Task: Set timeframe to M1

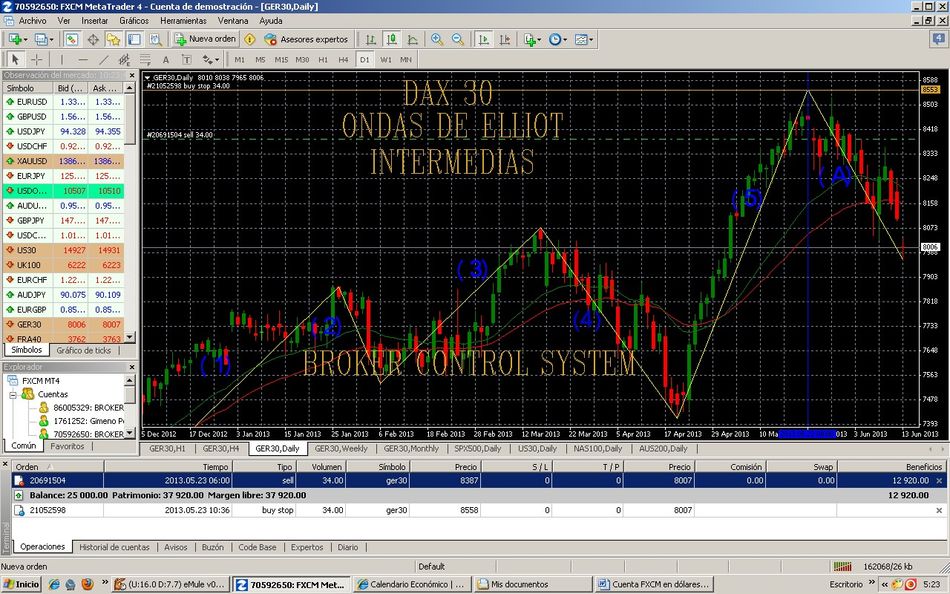Action: click(x=240, y=59)
